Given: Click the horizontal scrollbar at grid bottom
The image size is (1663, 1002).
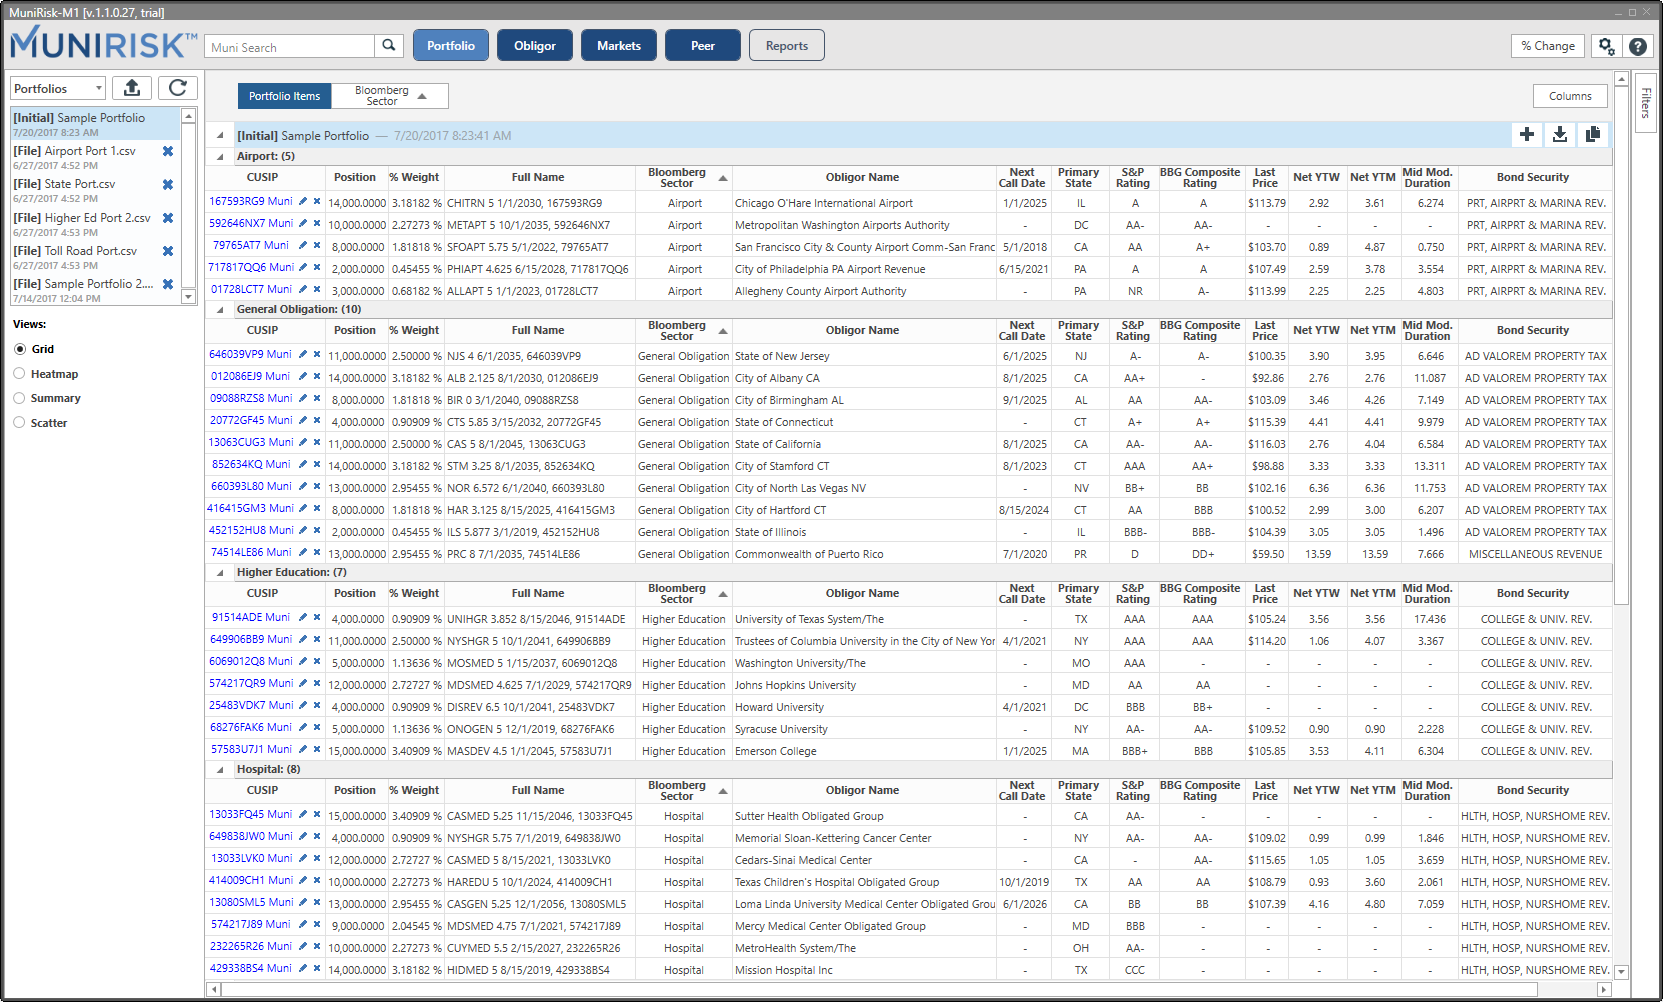Looking at the screenshot, I should pos(879,989).
